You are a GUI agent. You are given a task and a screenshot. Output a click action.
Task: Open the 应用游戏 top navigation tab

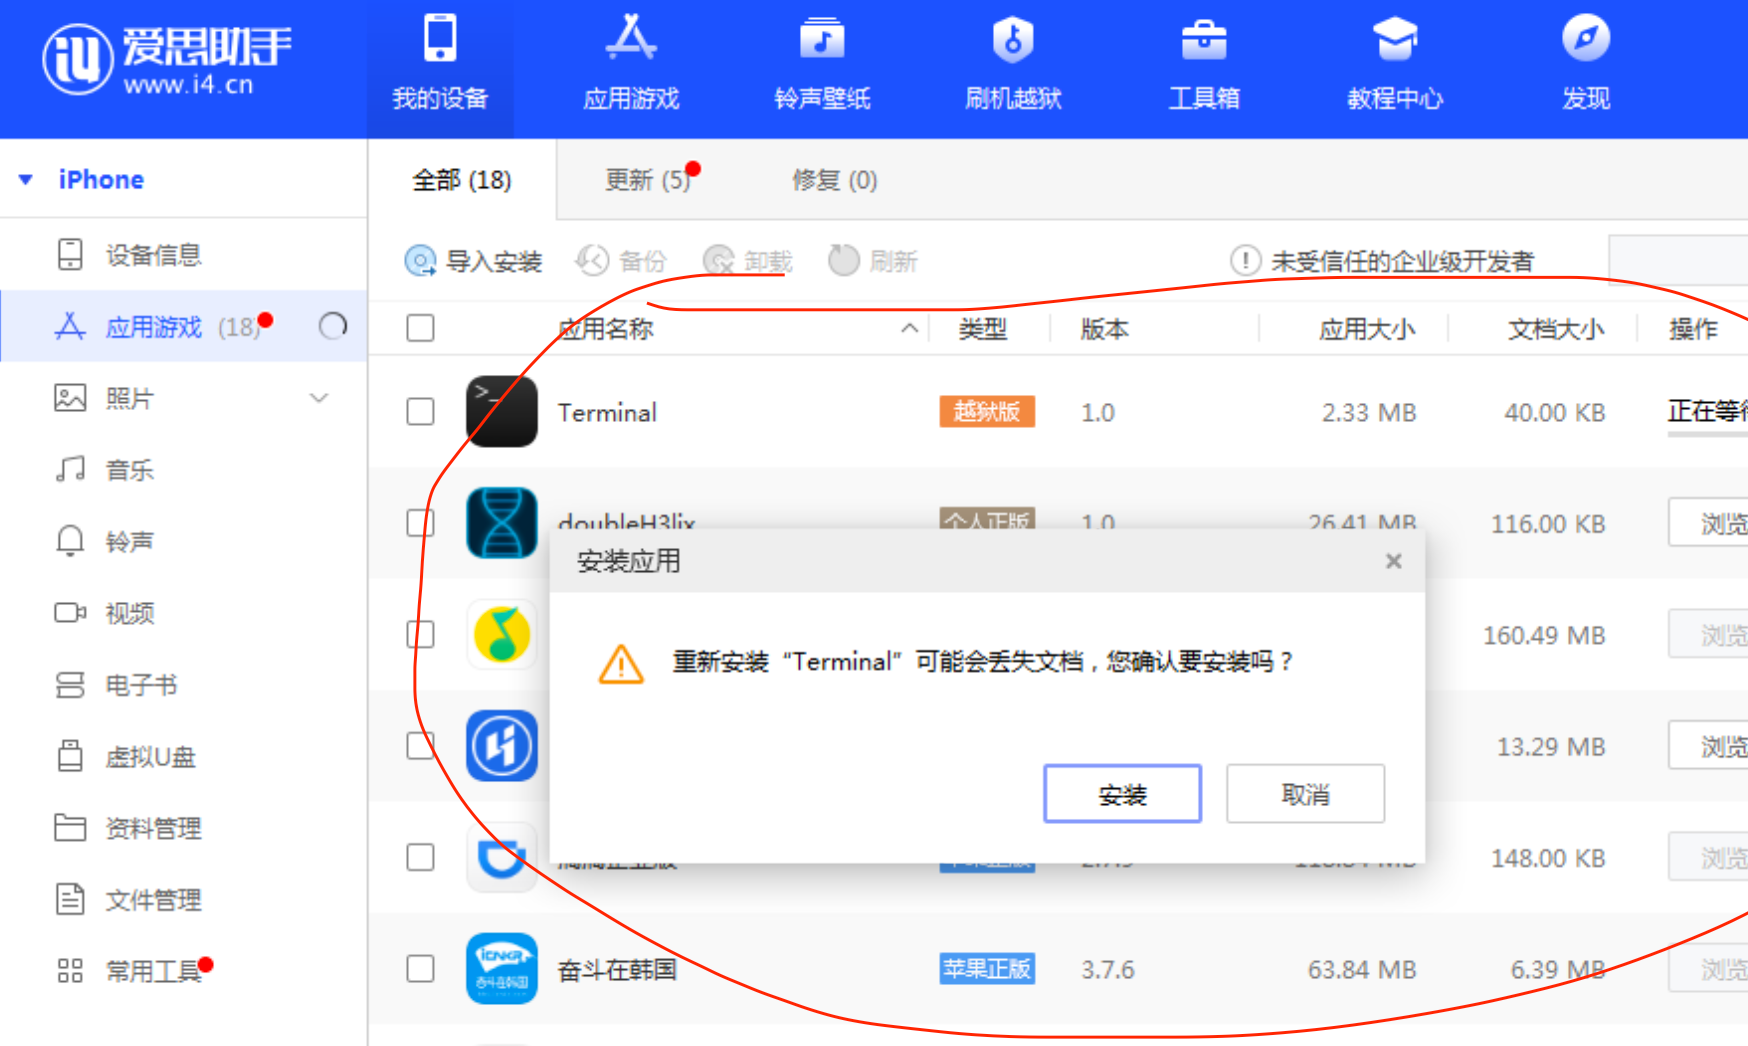[631, 62]
